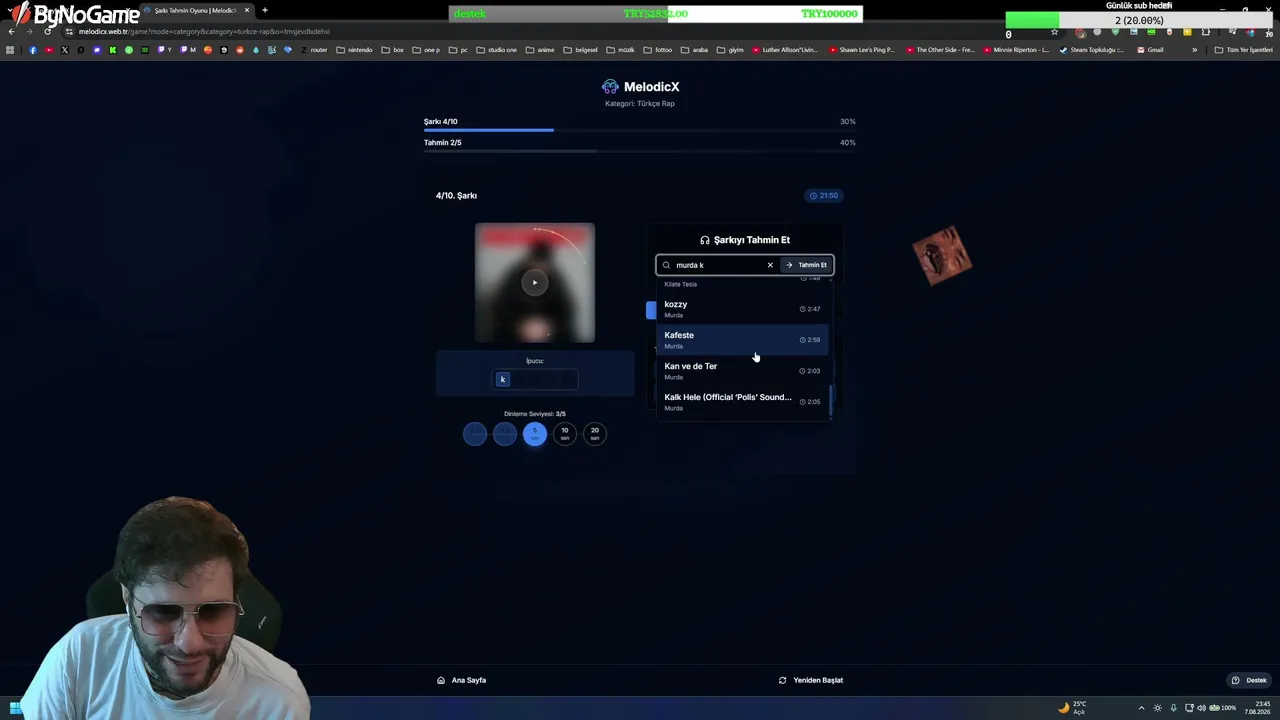Open Shawn Lee's Ping P... bookmark
Viewport: 1280px width, 720px height.
862,50
